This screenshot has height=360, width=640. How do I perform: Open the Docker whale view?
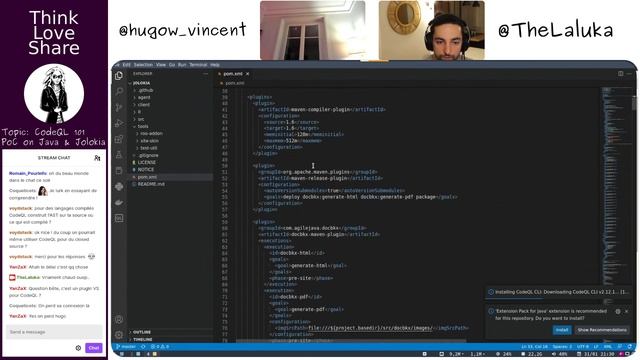pos(119,202)
